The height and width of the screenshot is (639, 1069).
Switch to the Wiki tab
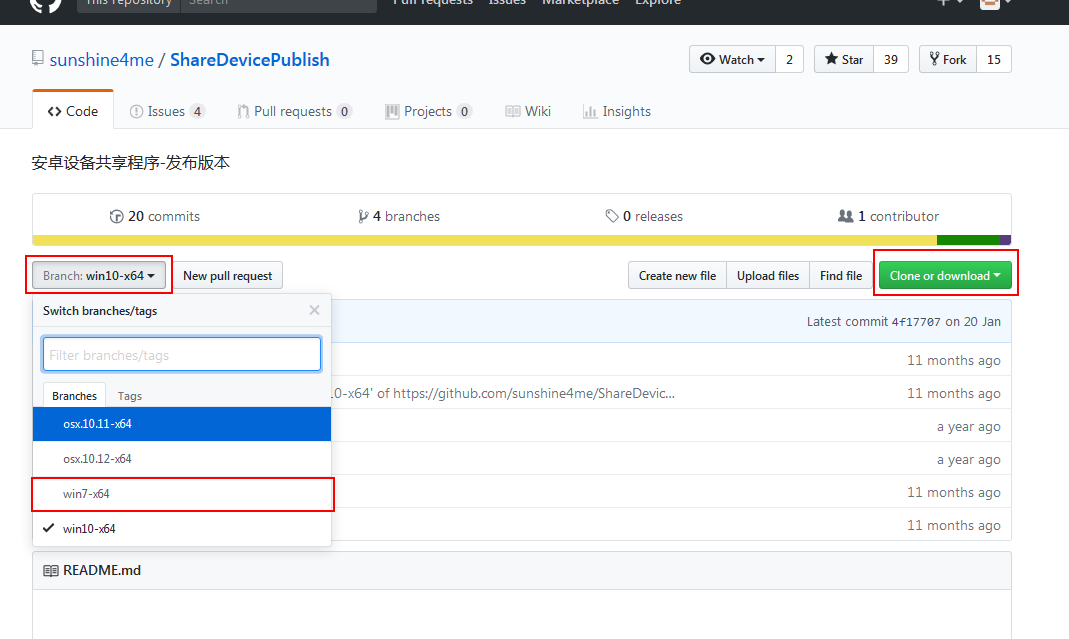point(528,111)
